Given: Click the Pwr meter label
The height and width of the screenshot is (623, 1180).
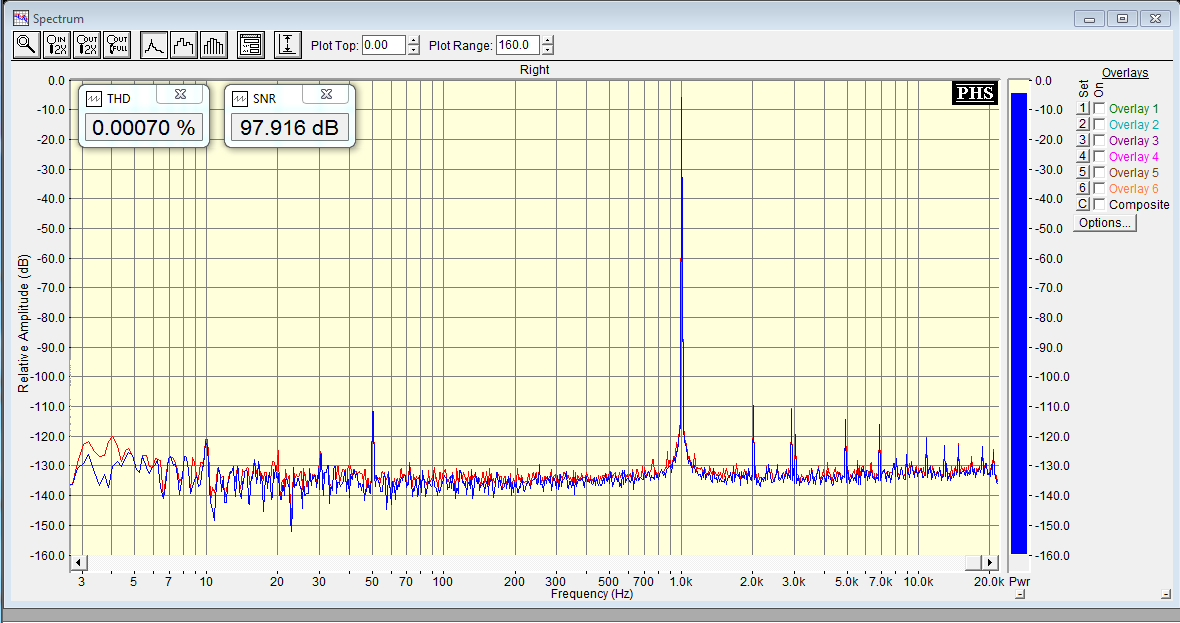Looking at the screenshot, I should tap(1019, 582).
